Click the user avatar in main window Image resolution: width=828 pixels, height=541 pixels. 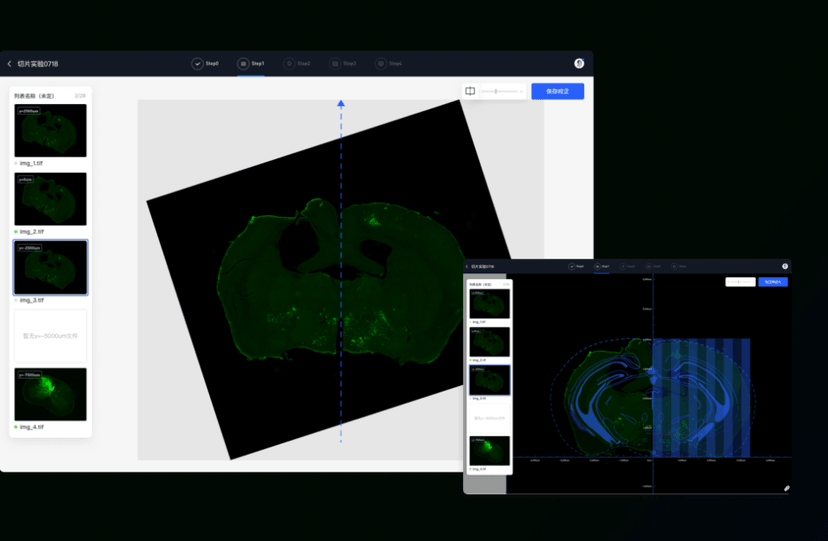(x=579, y=63)
